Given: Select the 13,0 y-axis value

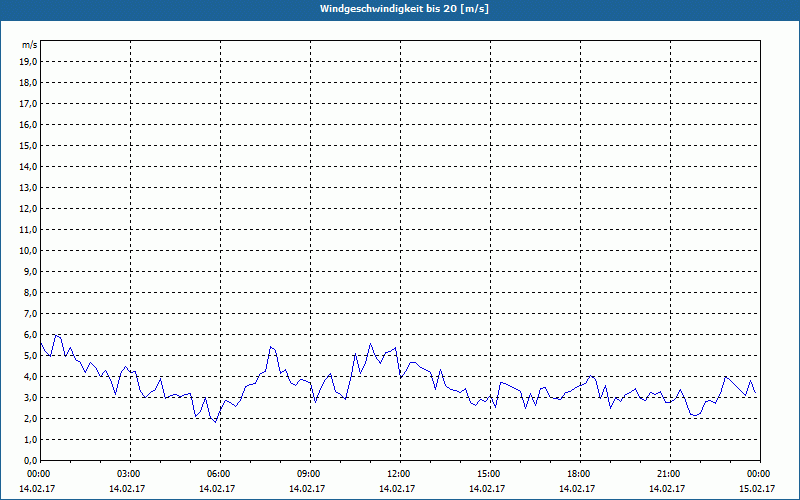Looking at the screenshot, I should click(x=28, y=187).
